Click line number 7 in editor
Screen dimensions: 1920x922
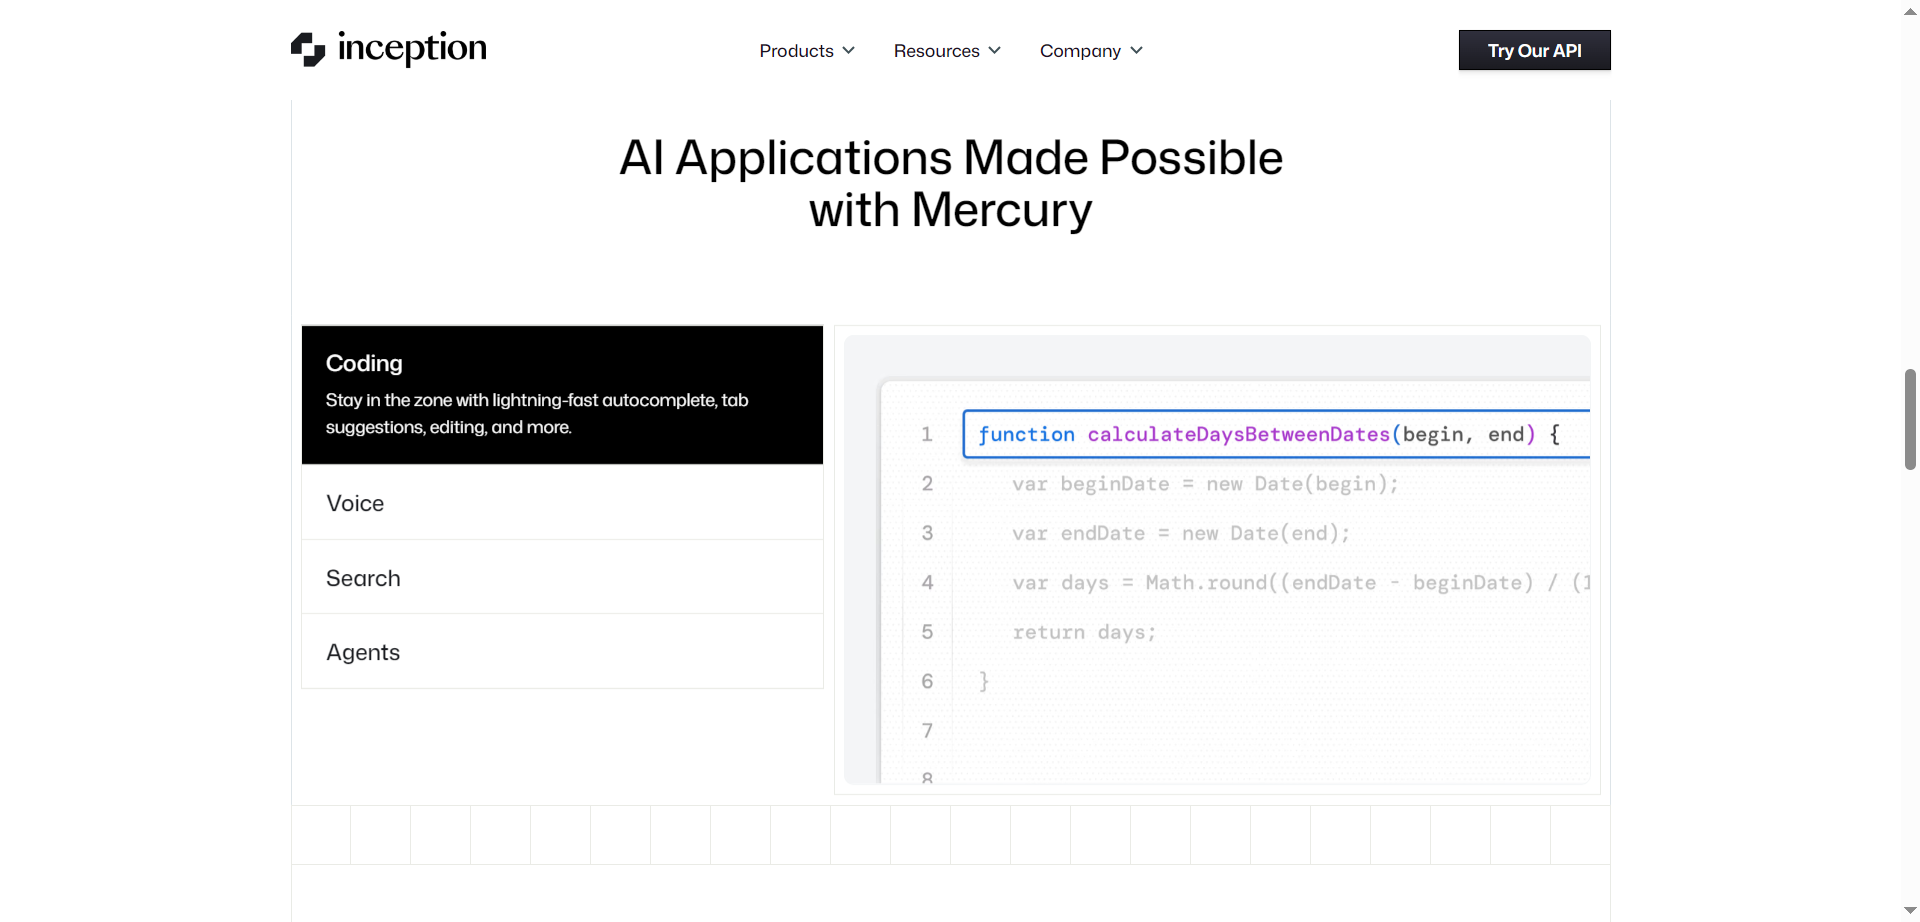(x=927, y=731)
